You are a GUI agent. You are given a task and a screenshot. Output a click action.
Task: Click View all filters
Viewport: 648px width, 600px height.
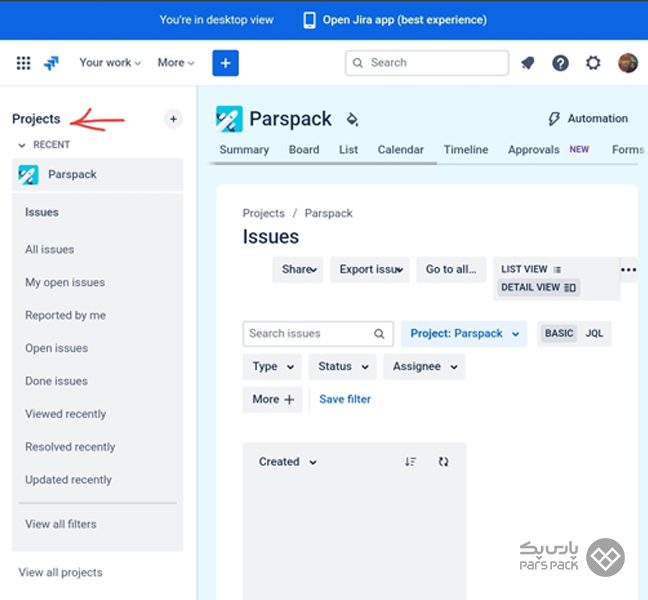point(61,524)
